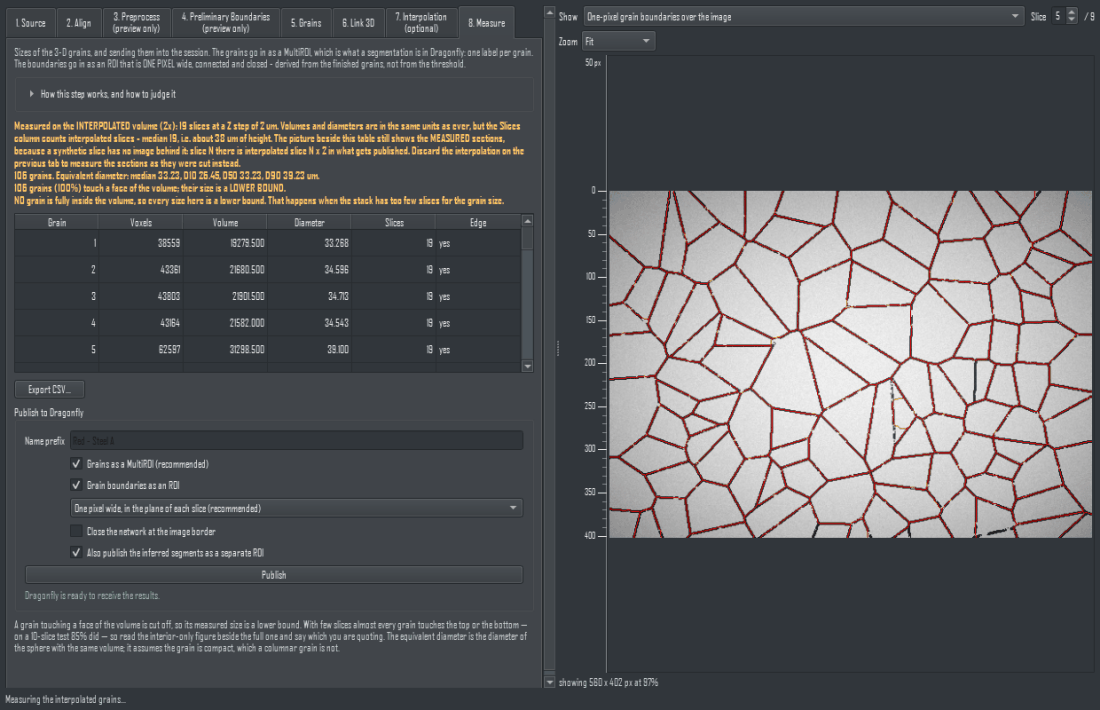
Task: Increase the Slice number with up arrow
Action: click(x=1071, y=12)
